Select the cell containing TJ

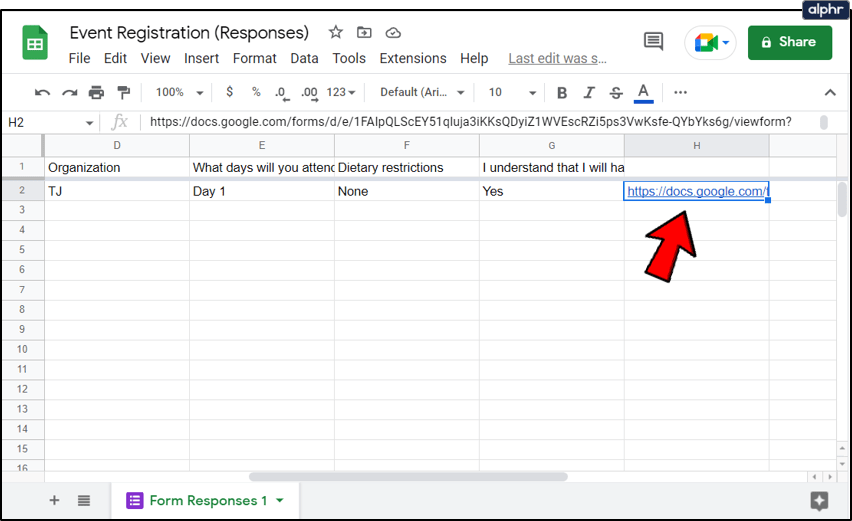(117, 191)
